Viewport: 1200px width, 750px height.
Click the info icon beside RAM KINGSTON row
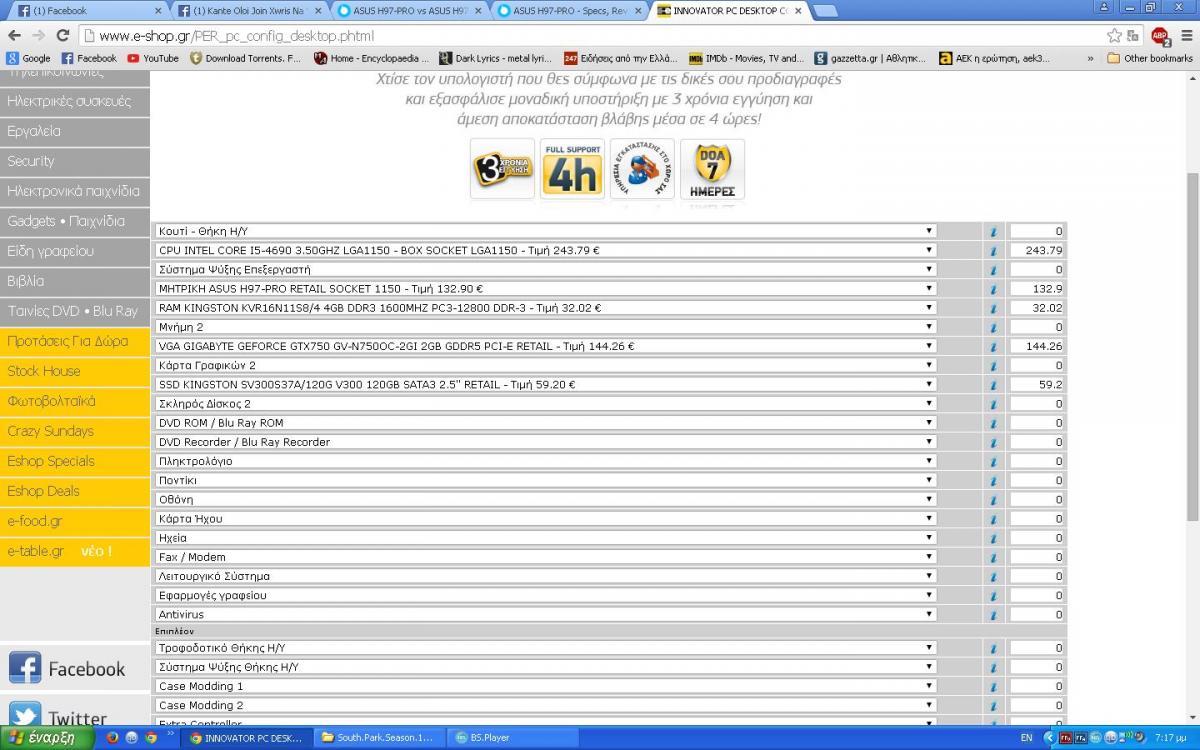(993, 308)
